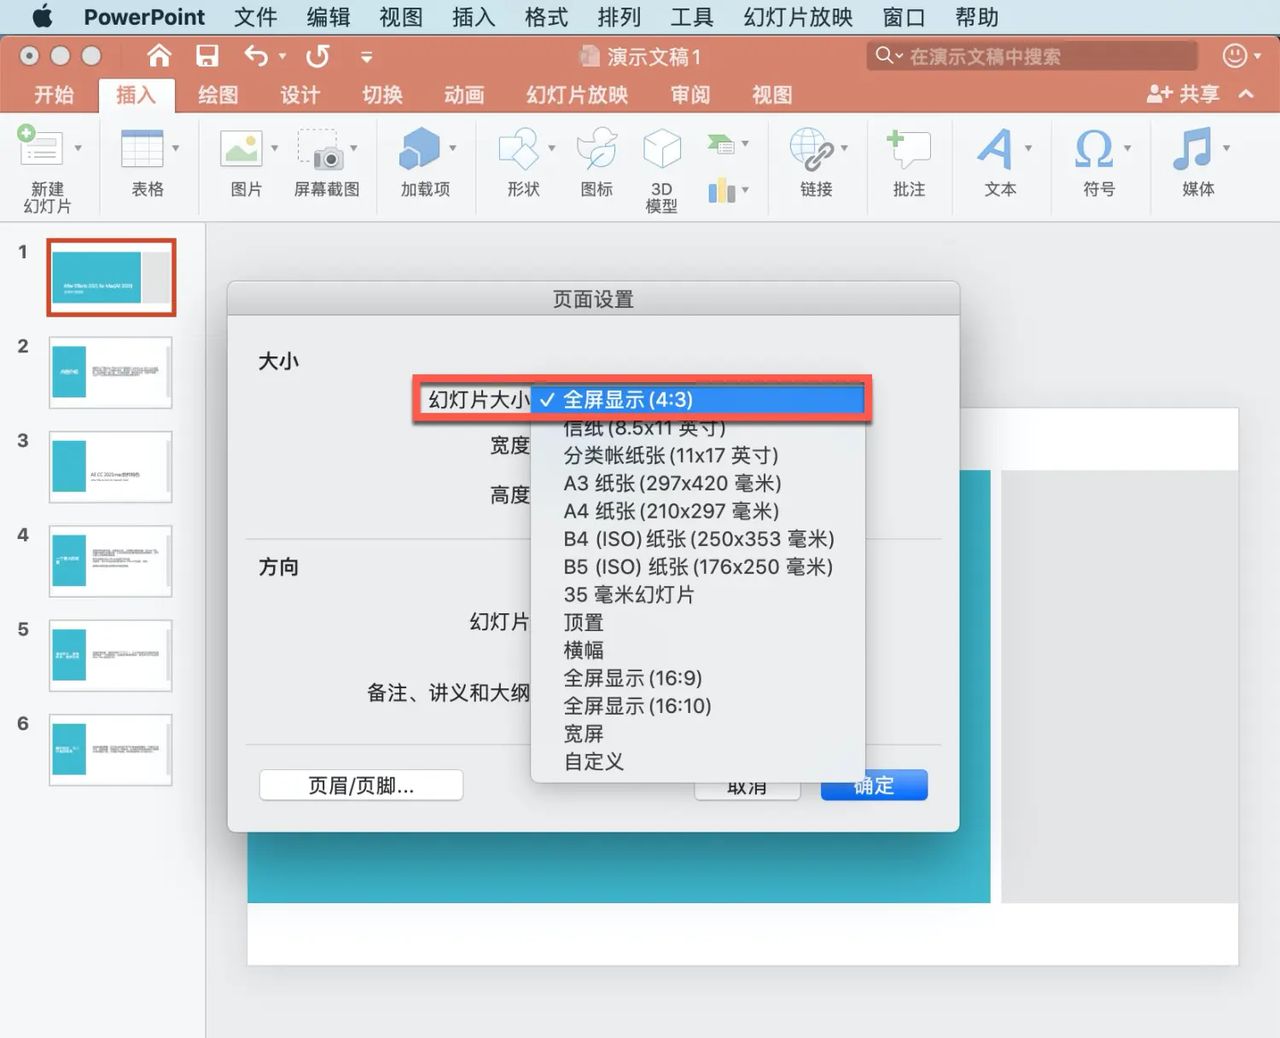Image resolution: width=1280 pixels, height=1038 pixels.
Task: Insert a 3D 模型 model
Action: (662, 148)
